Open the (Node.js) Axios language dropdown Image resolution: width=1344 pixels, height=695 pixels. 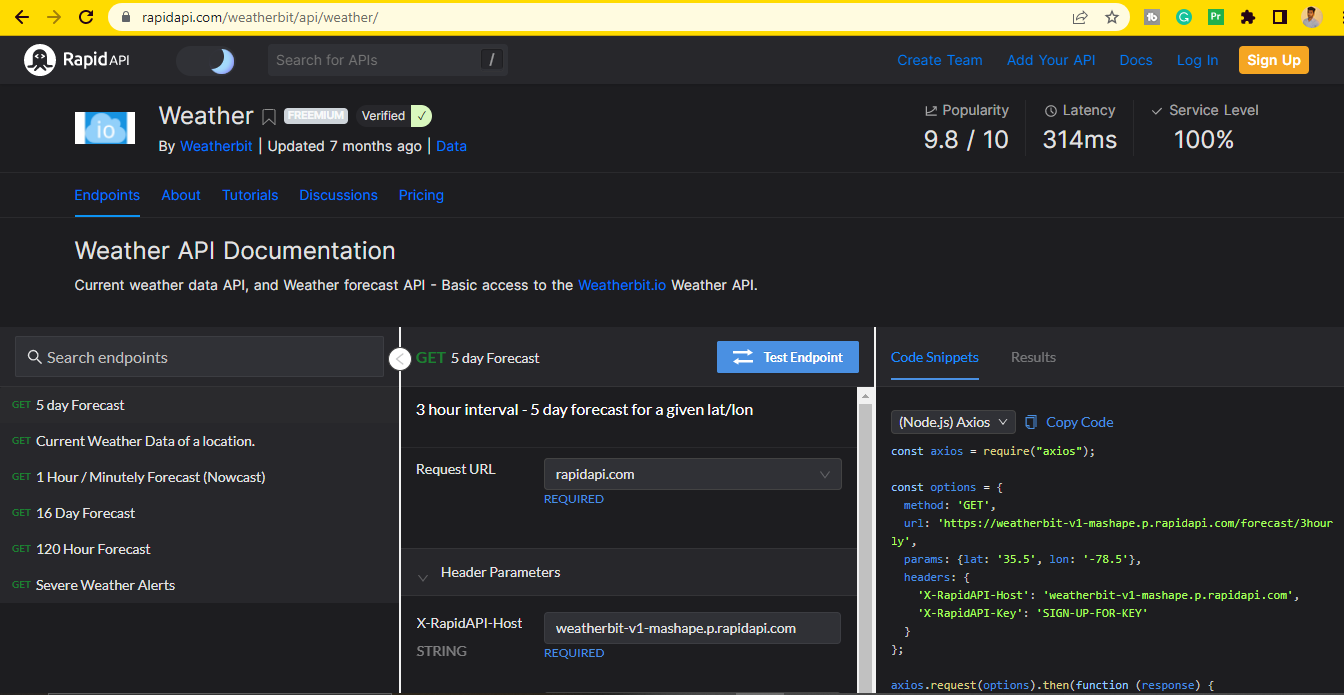(x=953, y=422)
